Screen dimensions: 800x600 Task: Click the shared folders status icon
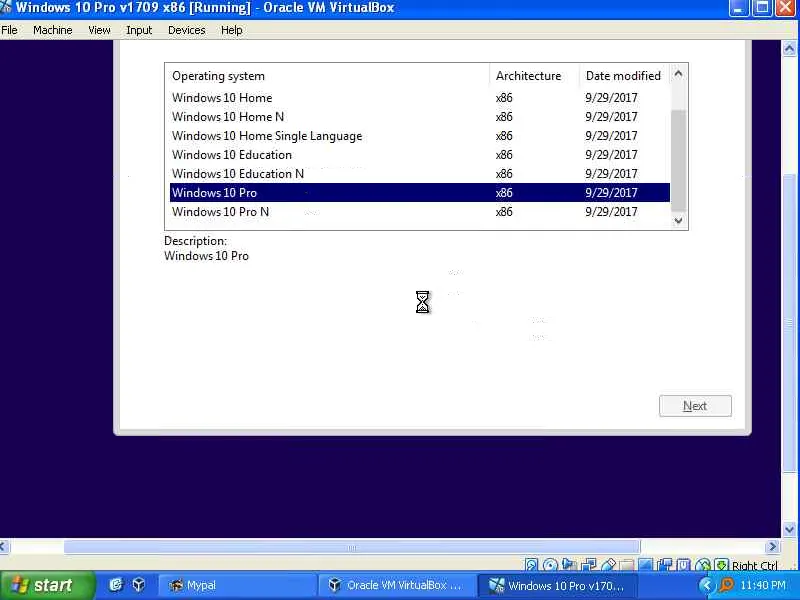coord(626,565)
